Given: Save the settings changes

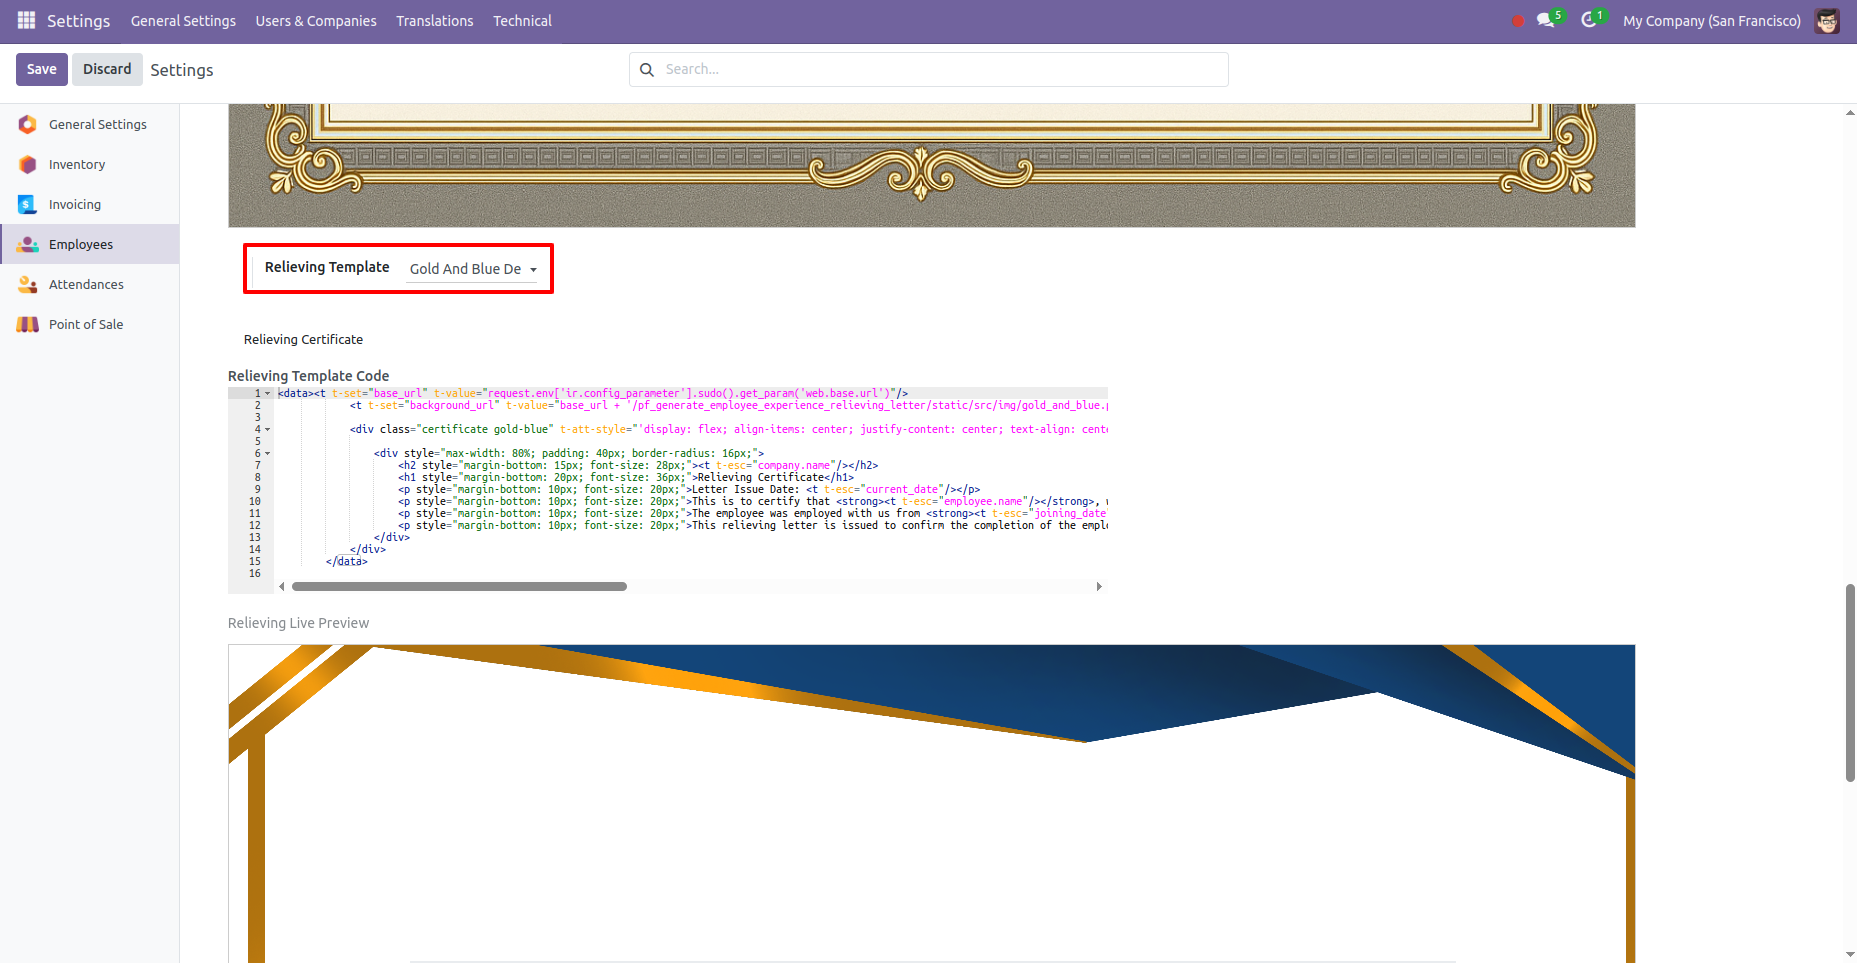Looking at the screenshot, I should coord(41,69).
